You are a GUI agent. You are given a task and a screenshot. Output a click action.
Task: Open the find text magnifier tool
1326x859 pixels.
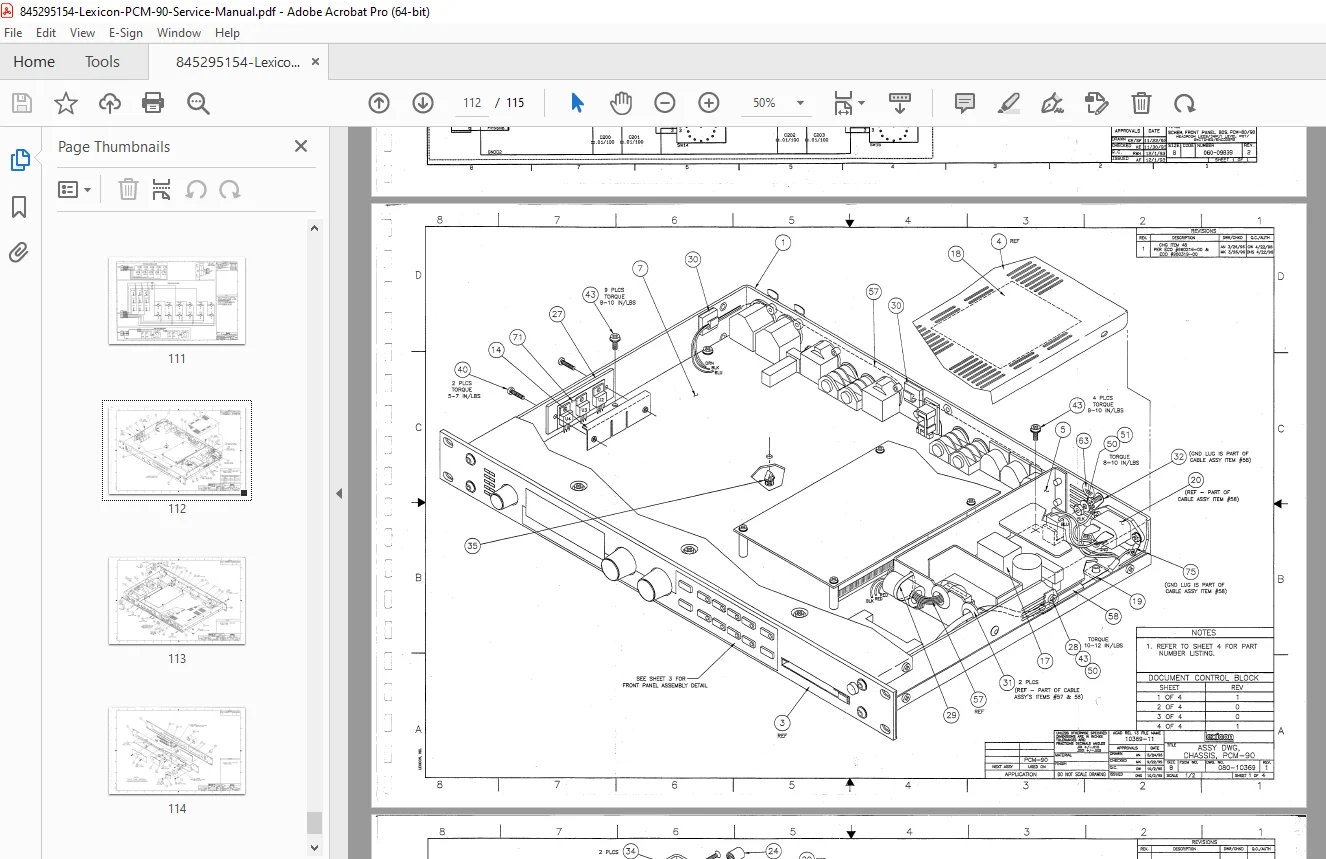[x=197, y=103]
